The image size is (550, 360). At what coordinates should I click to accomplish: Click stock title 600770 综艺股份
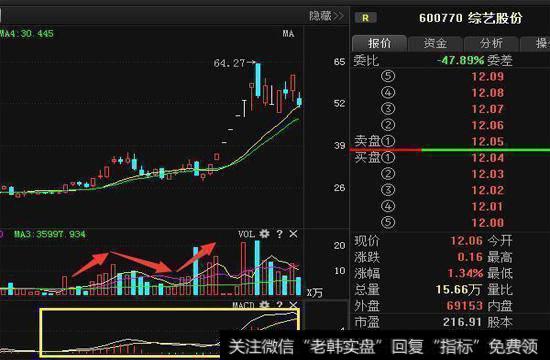470,18
